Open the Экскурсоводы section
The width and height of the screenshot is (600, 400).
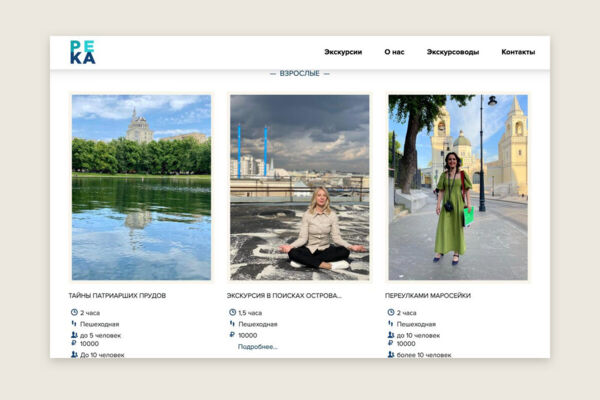[453, 52]
